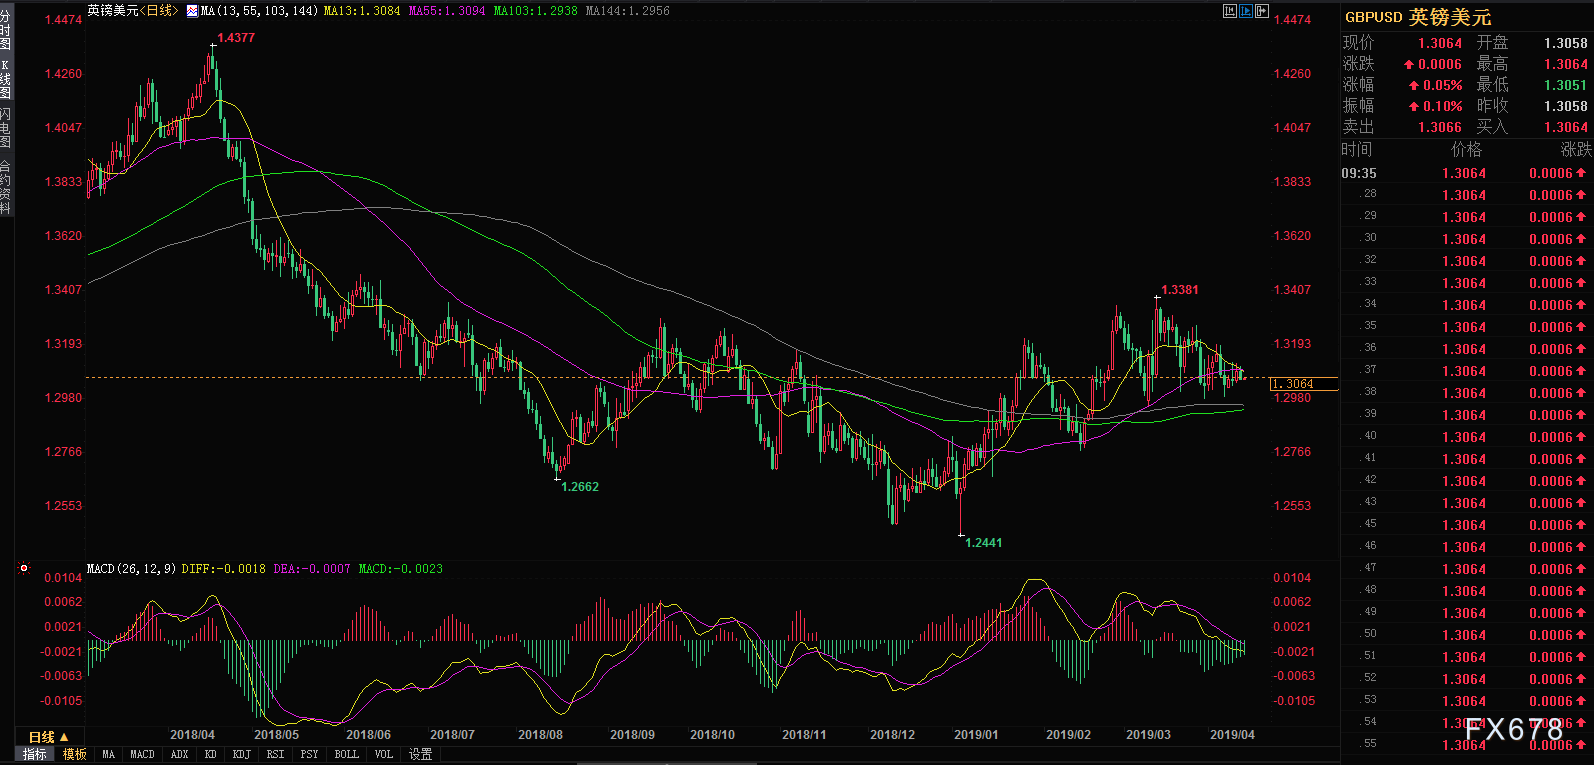Select the VOL indicator button
Screen dimensions: 1594x765
[384, 754]
